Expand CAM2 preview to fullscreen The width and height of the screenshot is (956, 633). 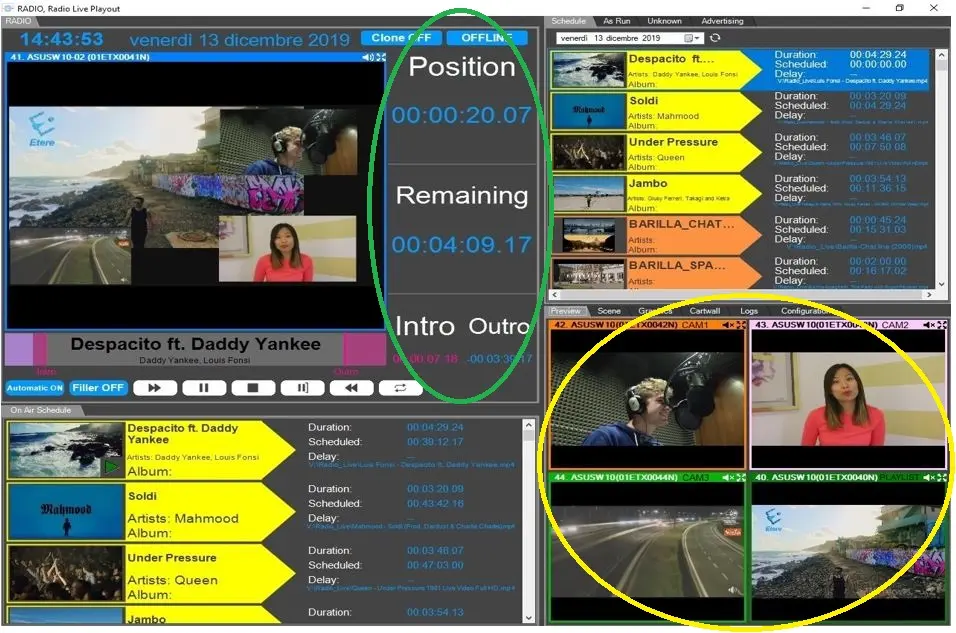pyautogui.click(x=941, y=325)
